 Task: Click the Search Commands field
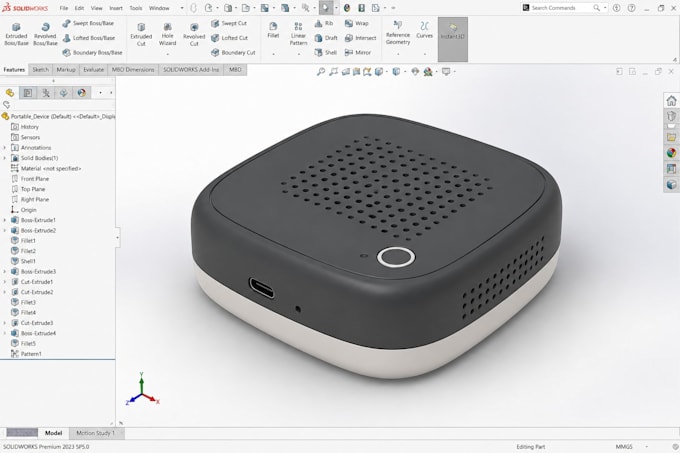point(559,8)
